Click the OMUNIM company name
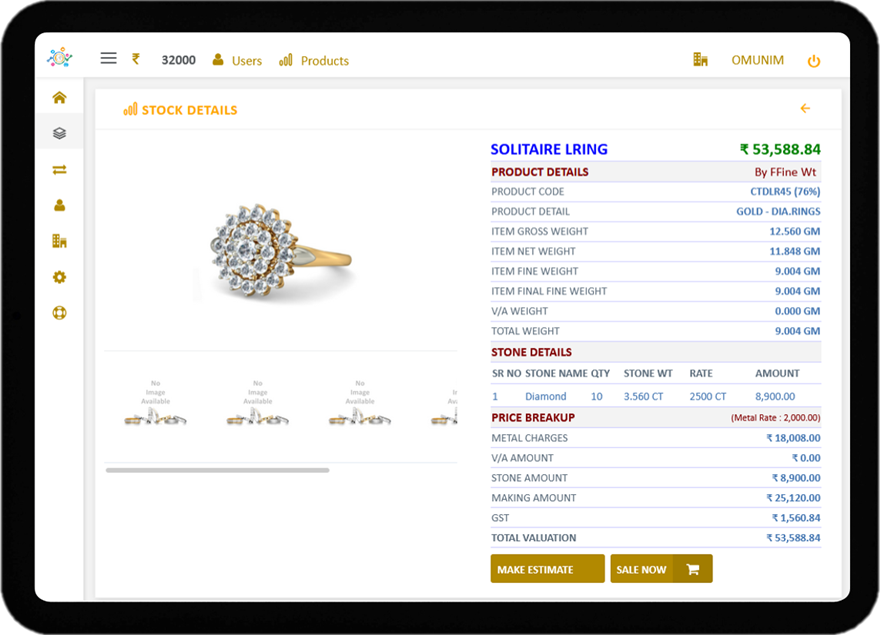The image size is (880, 635). point(755,60)
